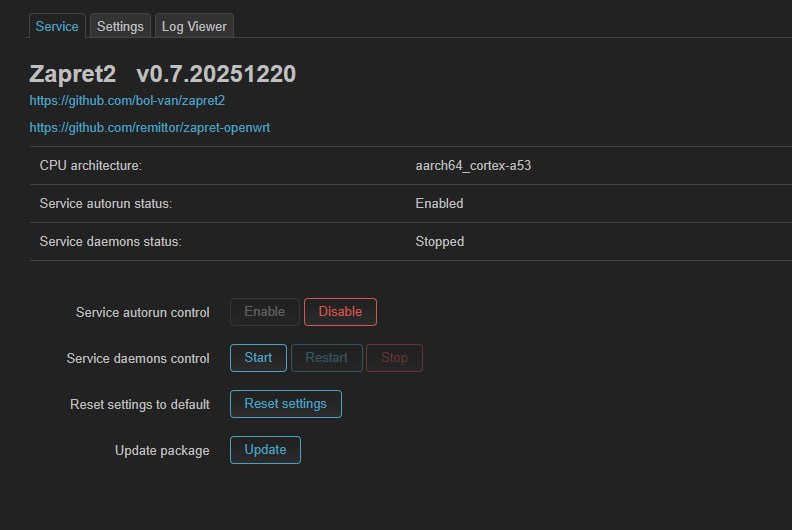
Task: Select the 'aarch64_cortex-a53' architecture value
Action: (x=473, y=166)
